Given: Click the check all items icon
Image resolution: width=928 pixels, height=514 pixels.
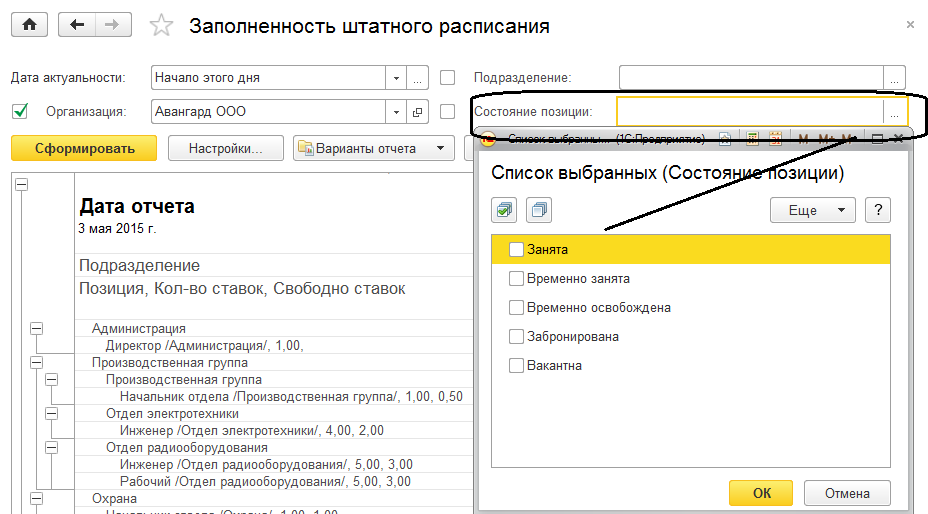Looking at the screenshot, I should point(506,210).
